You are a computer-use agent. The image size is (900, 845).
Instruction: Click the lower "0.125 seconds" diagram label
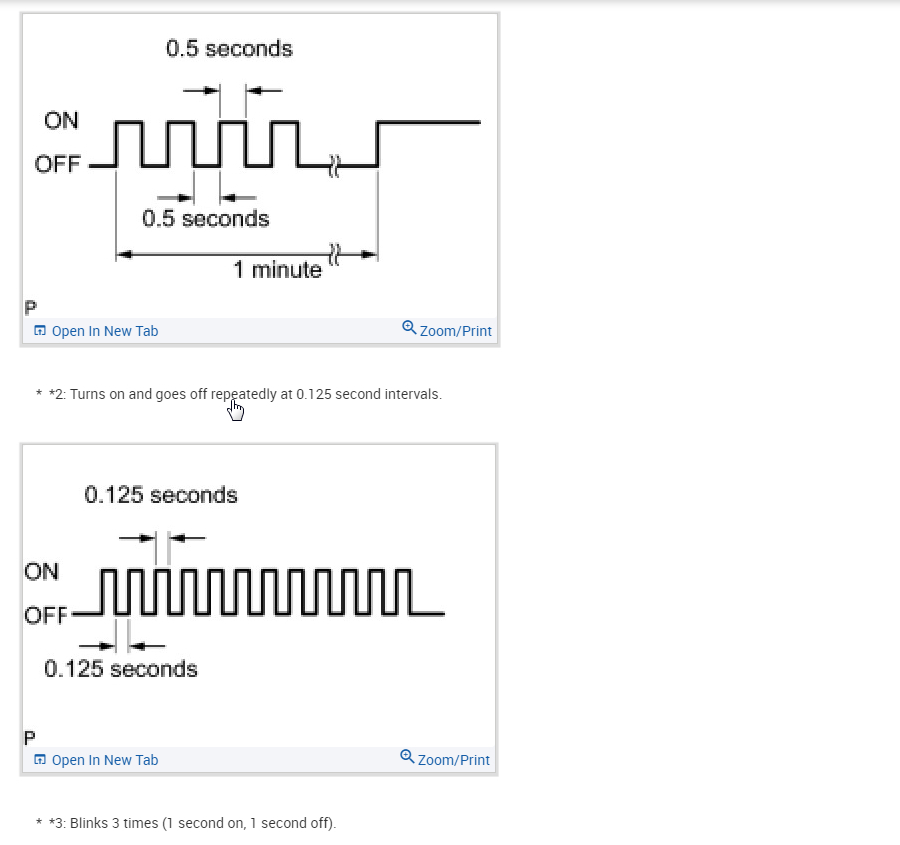(x=121, y=669)
